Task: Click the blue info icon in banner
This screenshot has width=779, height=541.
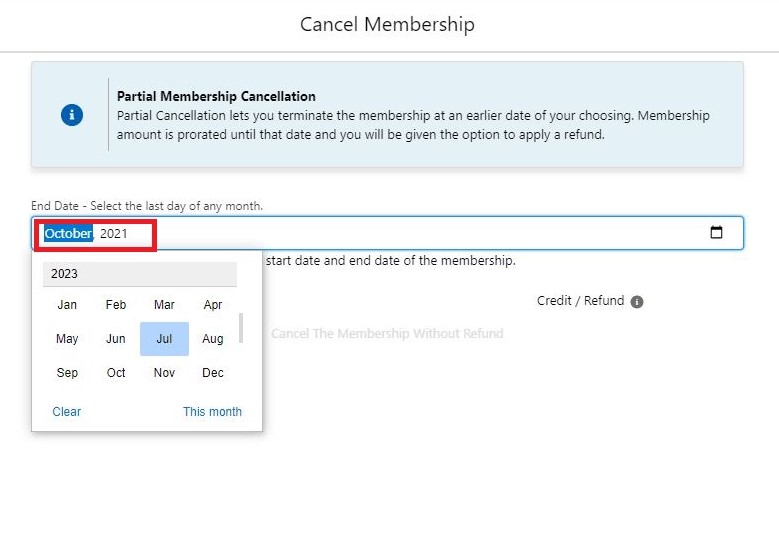Action: click(x=72, y=115)
